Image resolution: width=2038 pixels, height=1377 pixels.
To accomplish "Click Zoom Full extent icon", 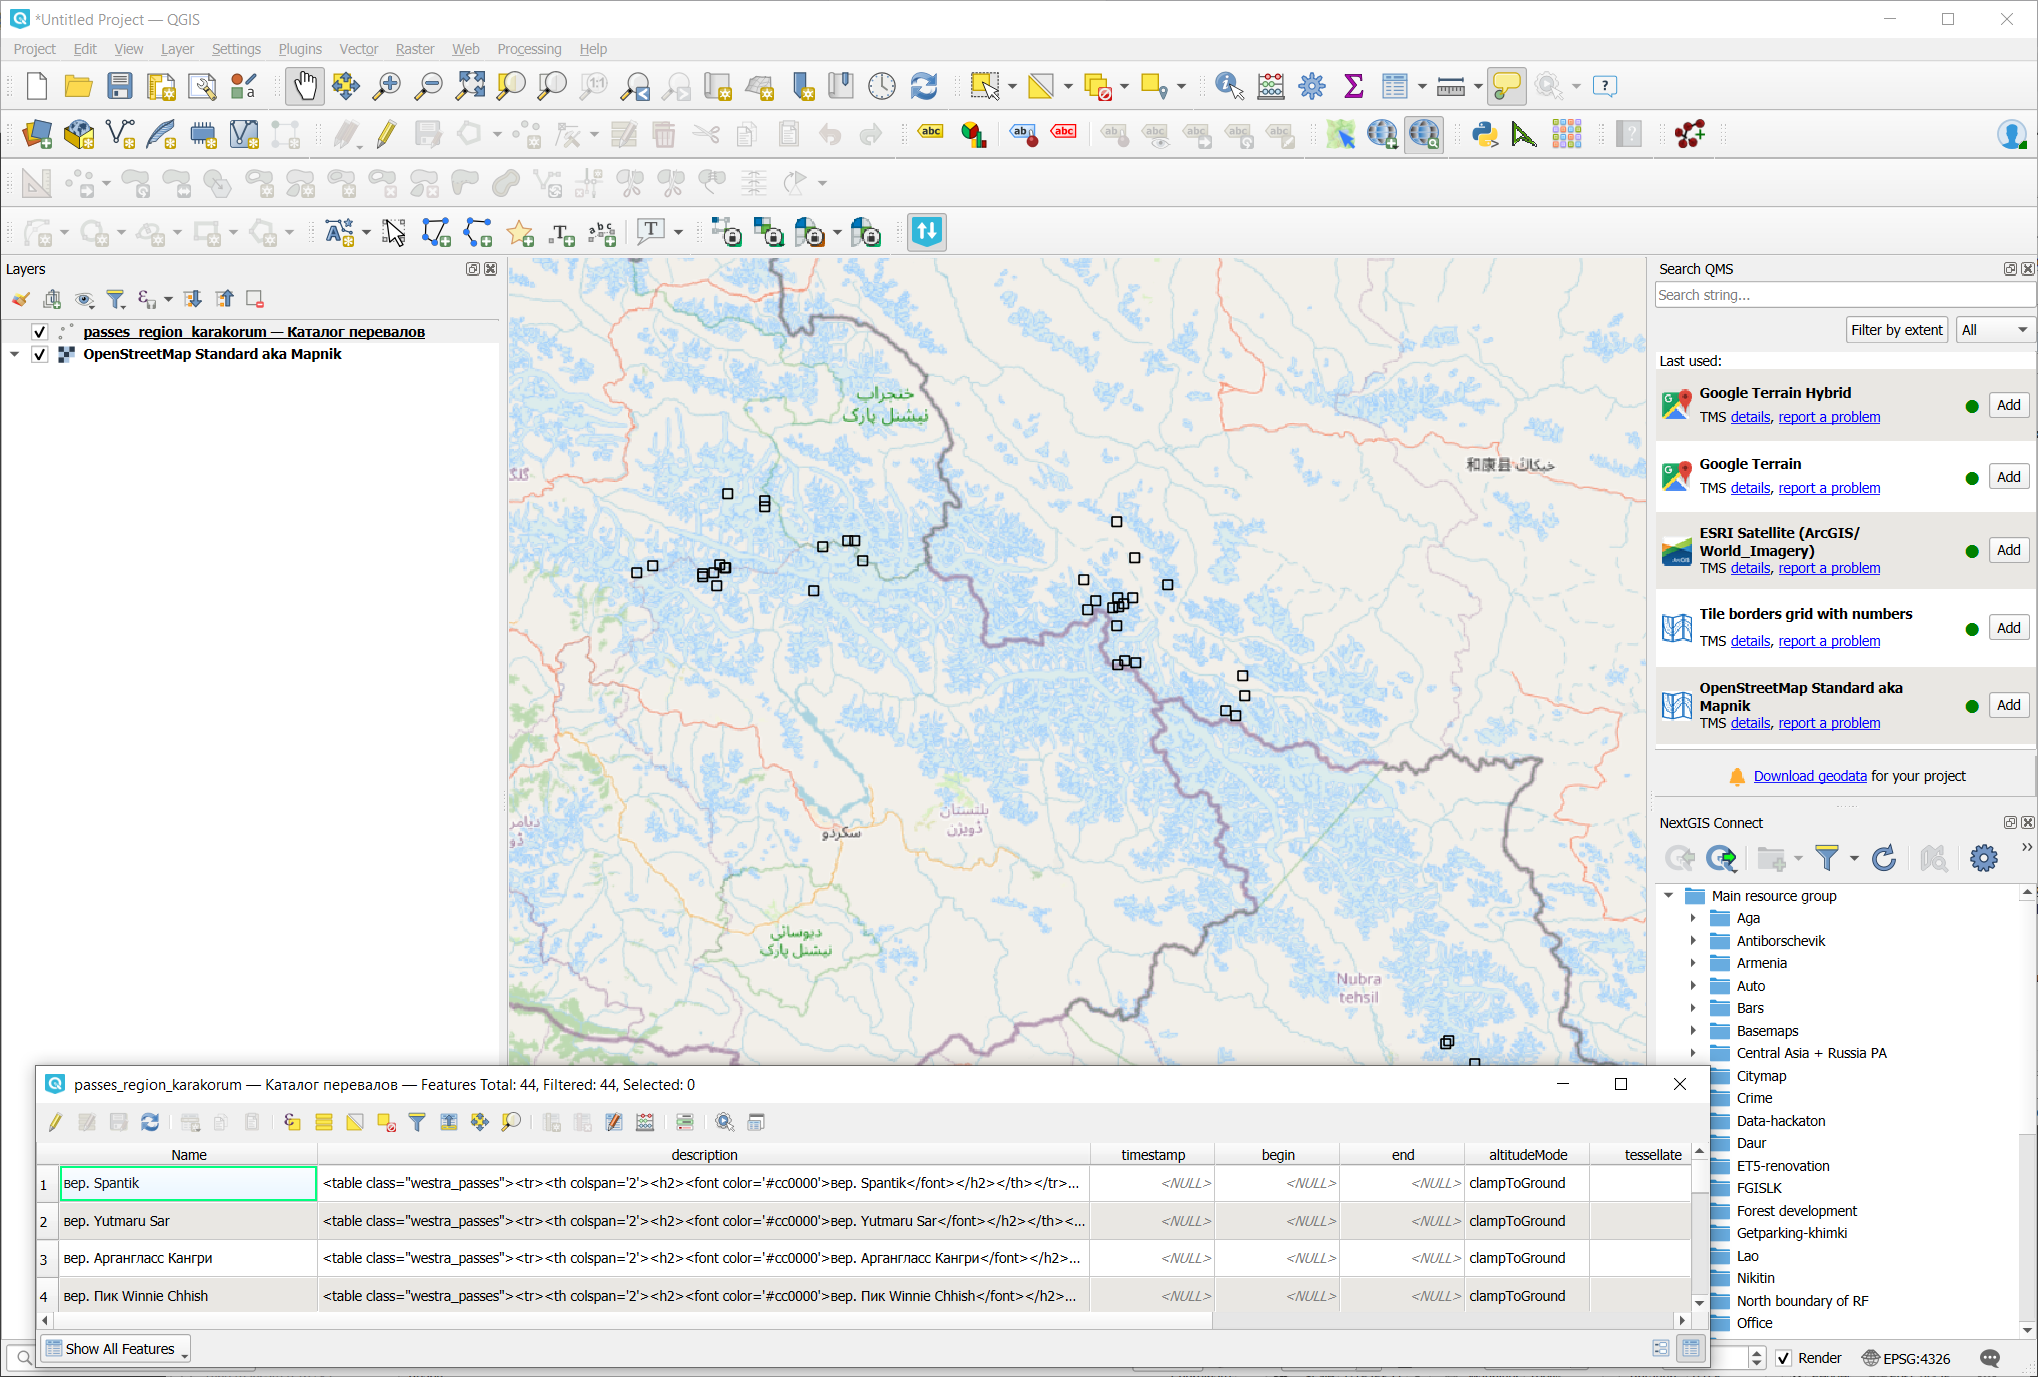I will pos(470,86).
